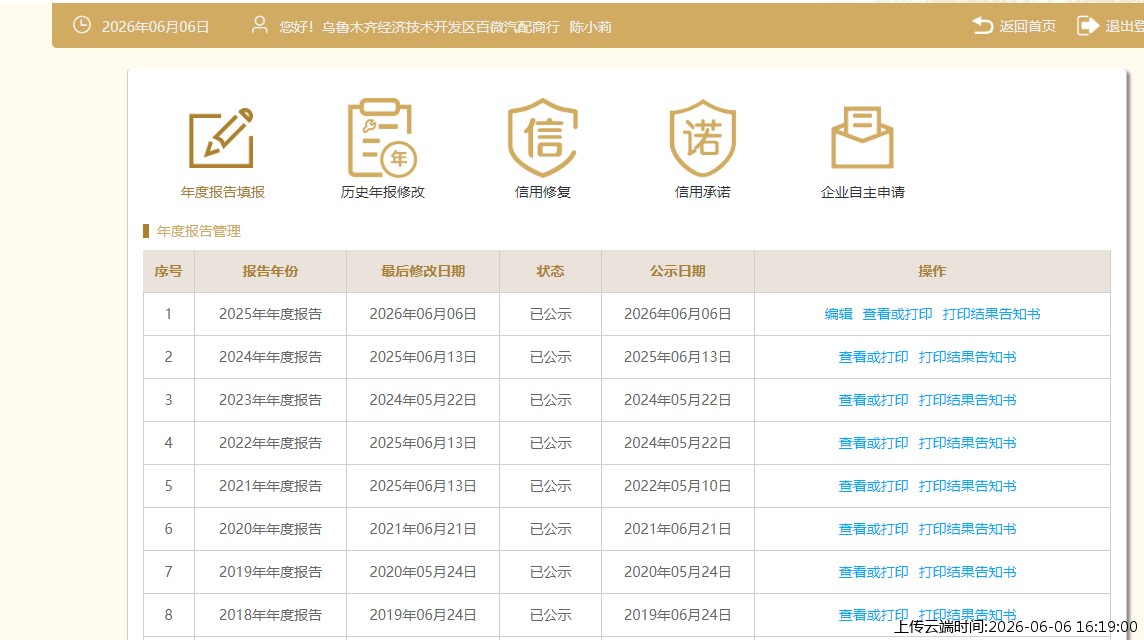Viewport: 1144px width, 640px height.
Task: View or print the 2020年年度报告
Action: [x=873, y=529]
